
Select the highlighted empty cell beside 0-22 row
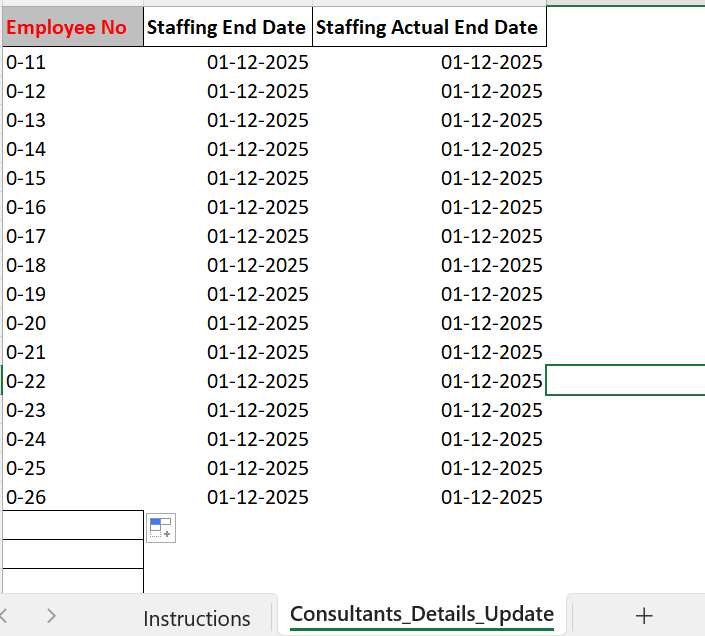tap(625, 380)
